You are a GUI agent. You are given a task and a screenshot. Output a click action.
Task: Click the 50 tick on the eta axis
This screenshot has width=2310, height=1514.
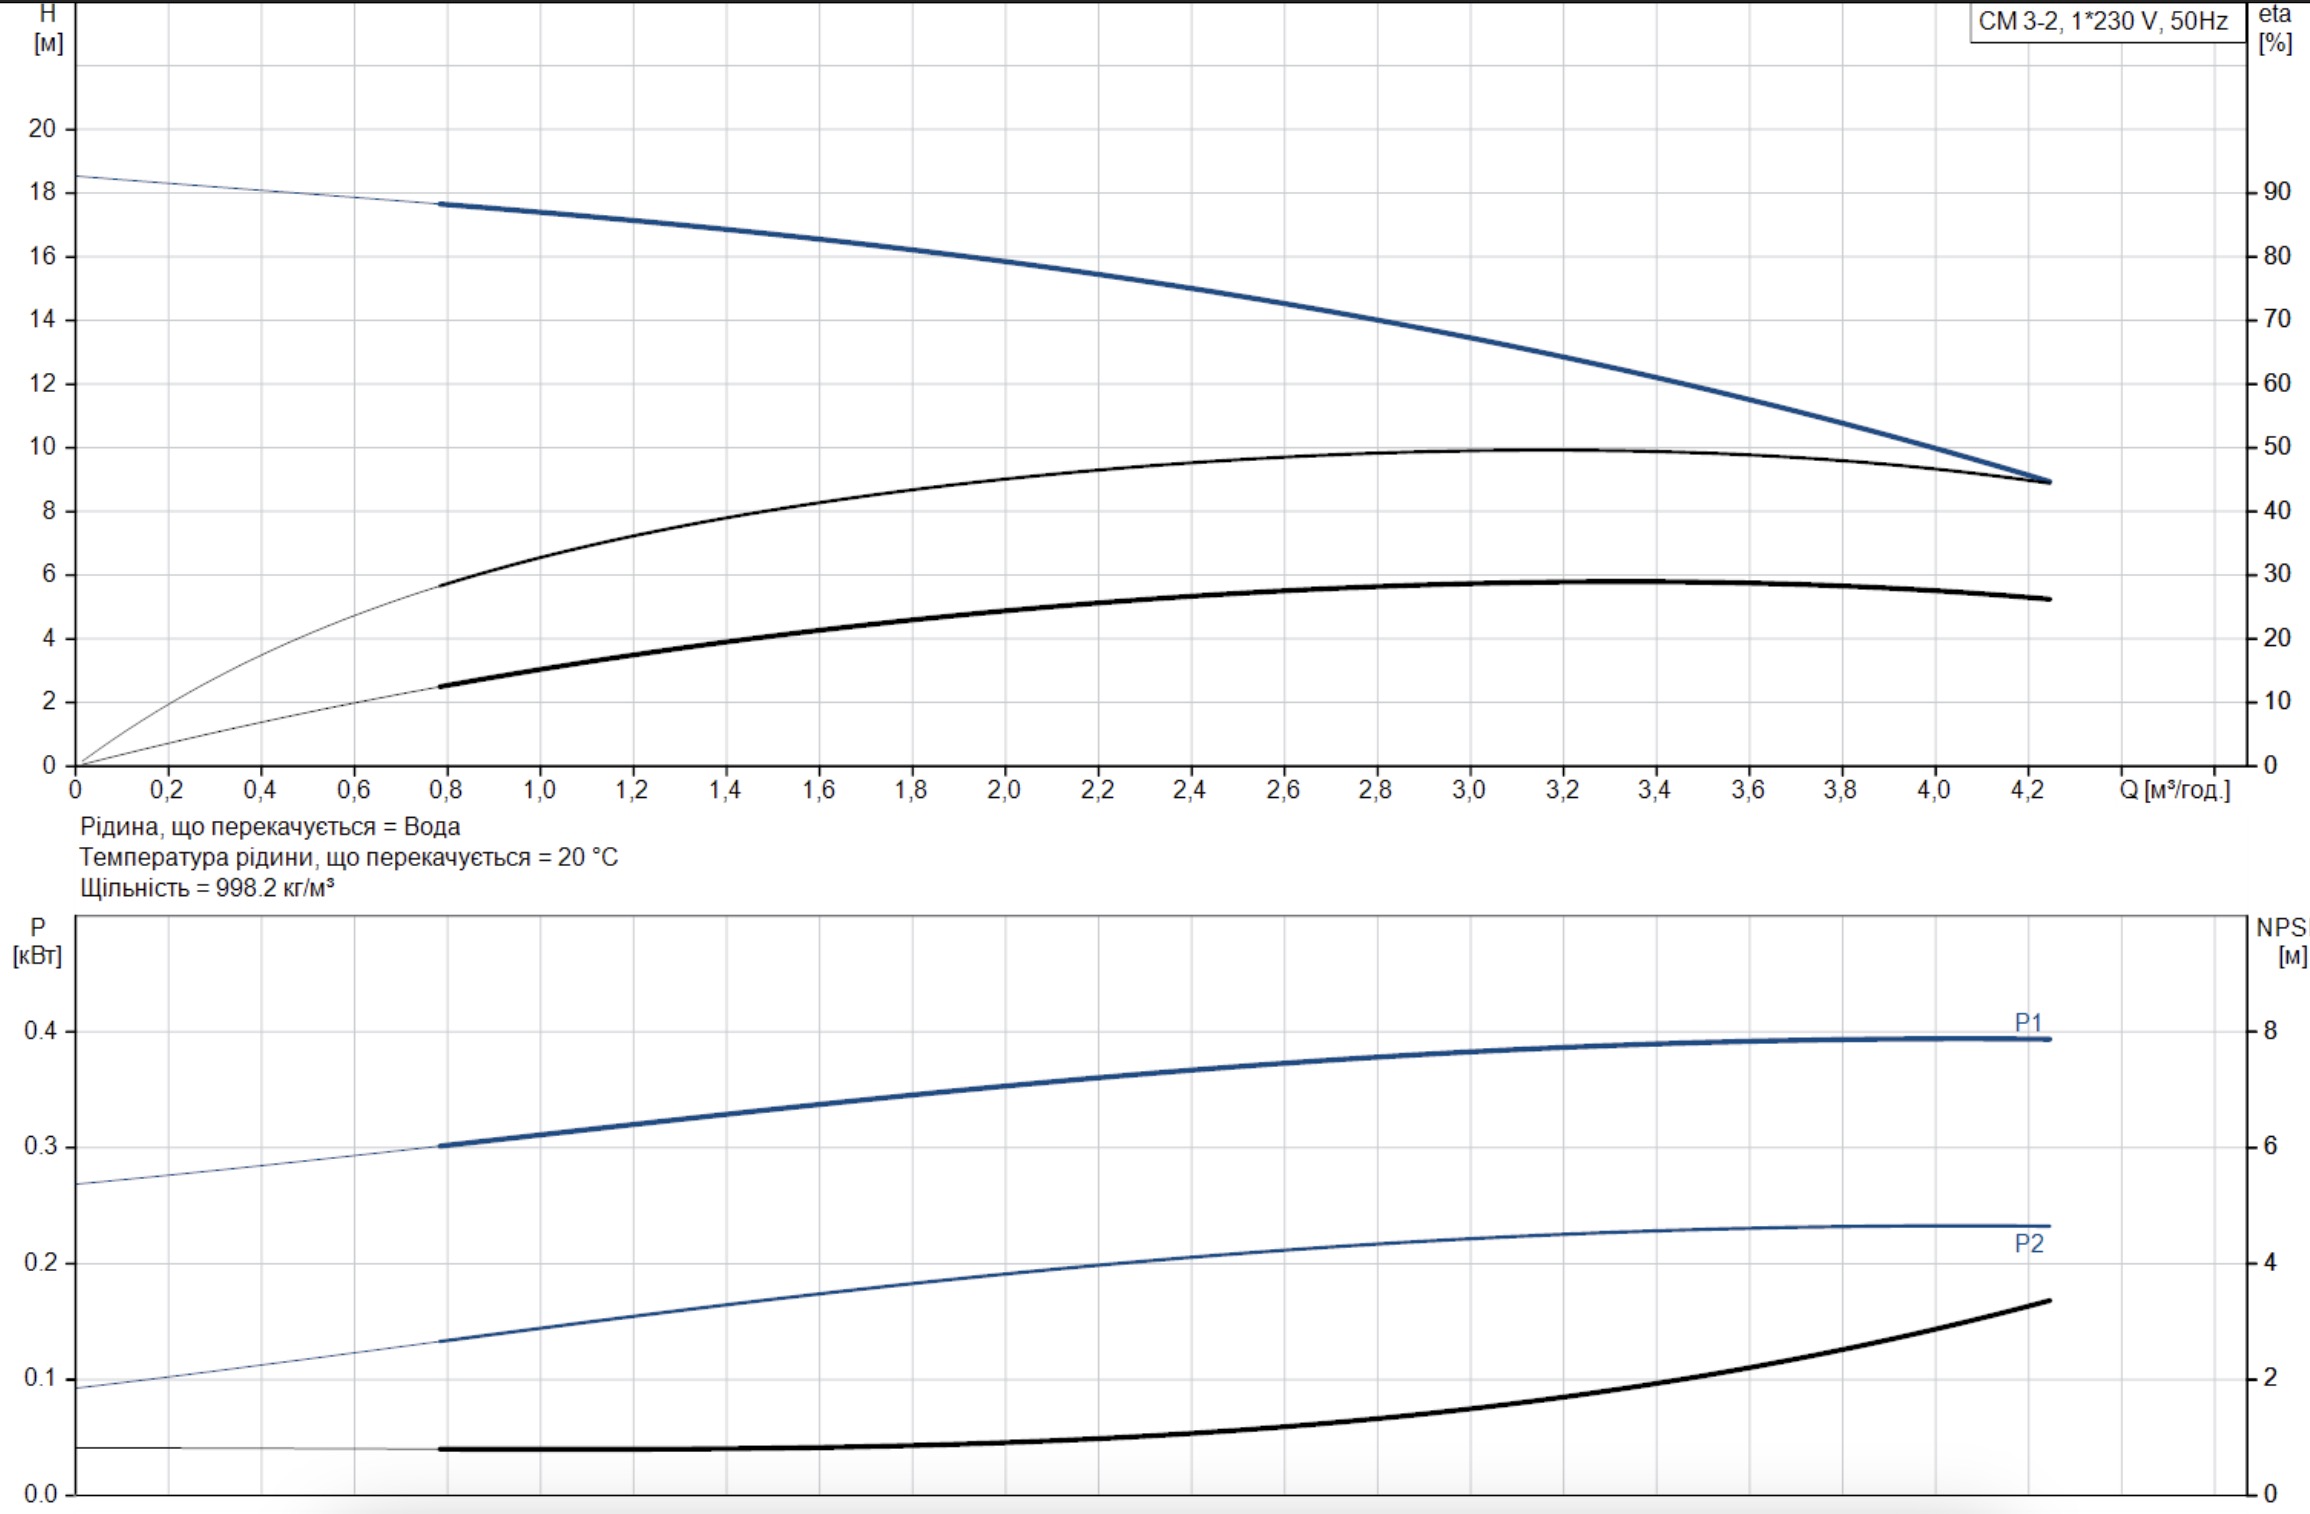[2277, 447]
